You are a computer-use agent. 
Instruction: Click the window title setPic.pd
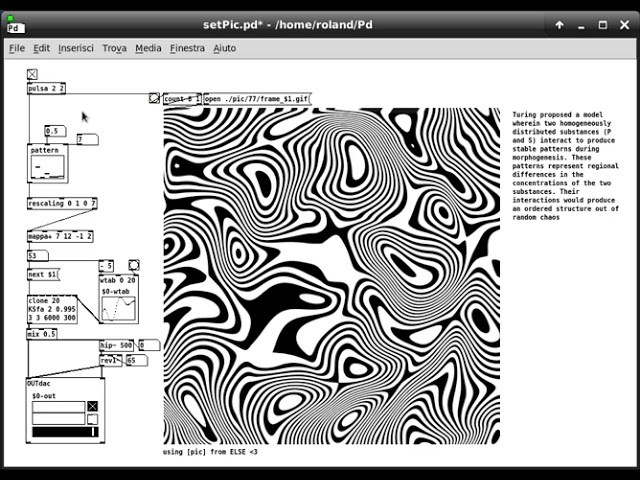coord(288,25)
